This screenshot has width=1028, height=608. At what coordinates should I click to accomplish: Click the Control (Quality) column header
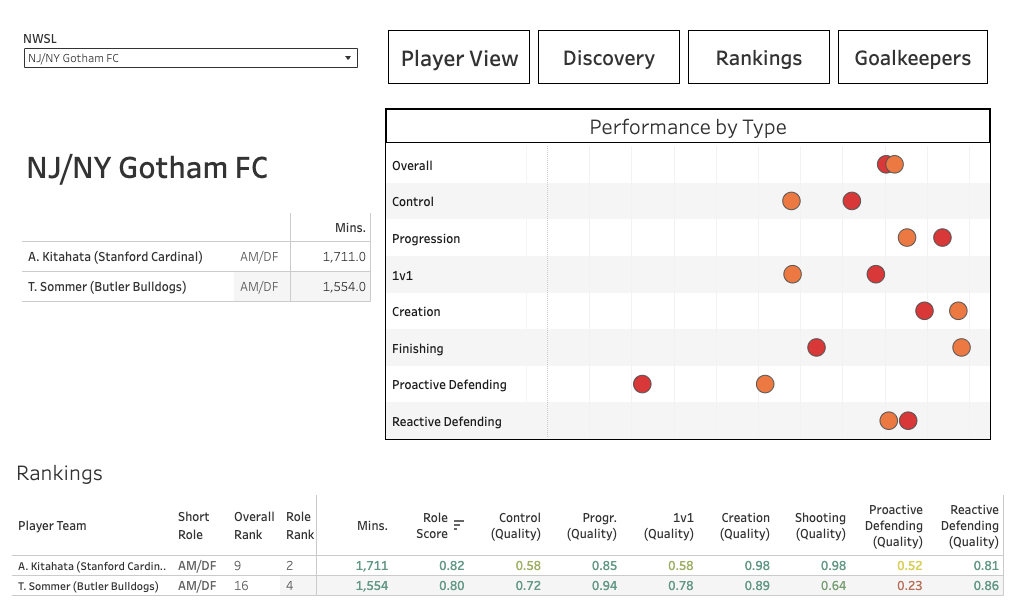(x=516, y=525)
